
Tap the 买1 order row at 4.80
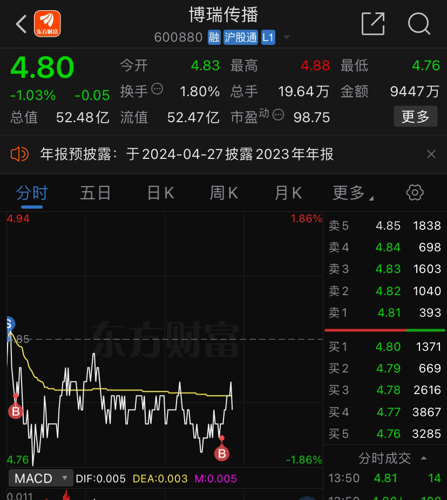click(x=385, y=347)
